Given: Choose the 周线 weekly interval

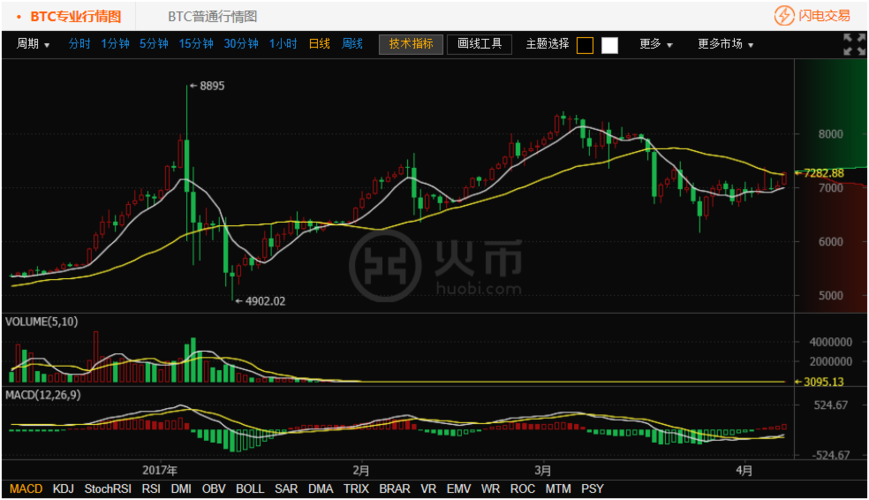Looking at the screenshot, I should 352,44.
